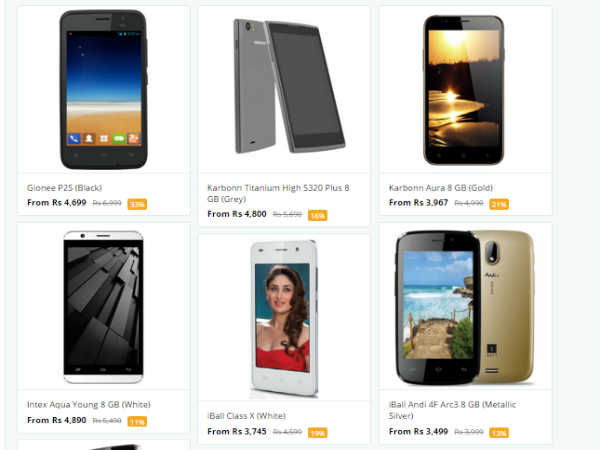Open Intex Aqua Young 8 GB (White) link
The image size is (600, 450).
89,404
